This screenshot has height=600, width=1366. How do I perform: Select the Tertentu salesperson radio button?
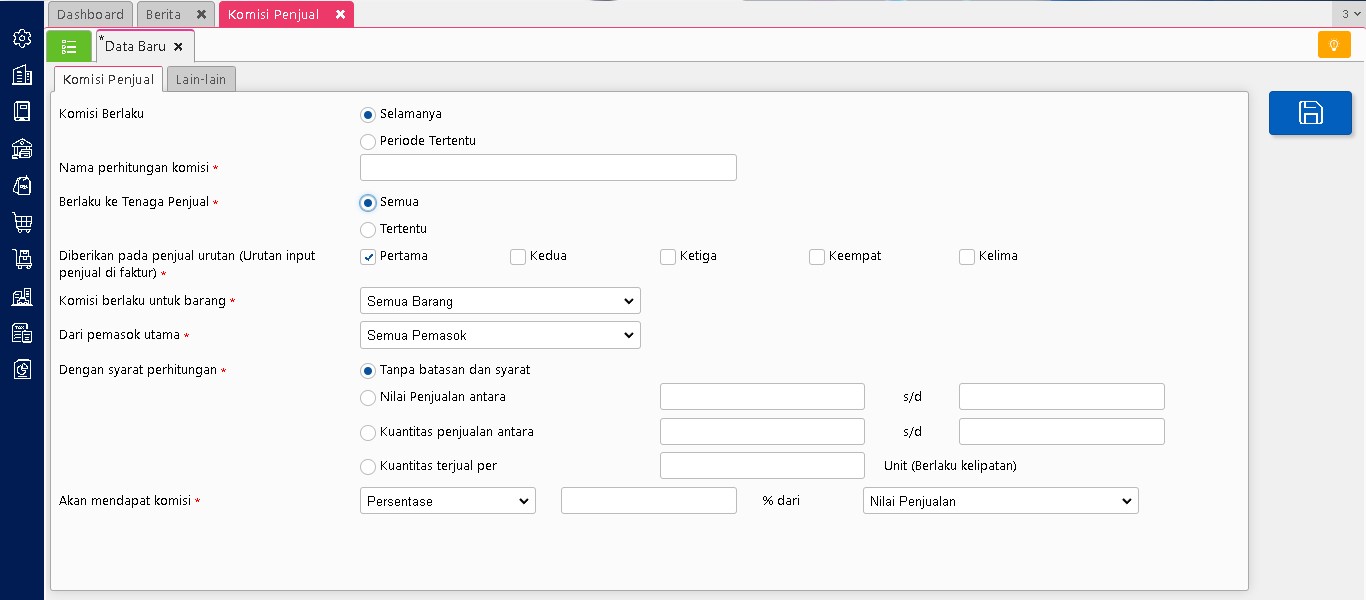[x=368, y=230]
